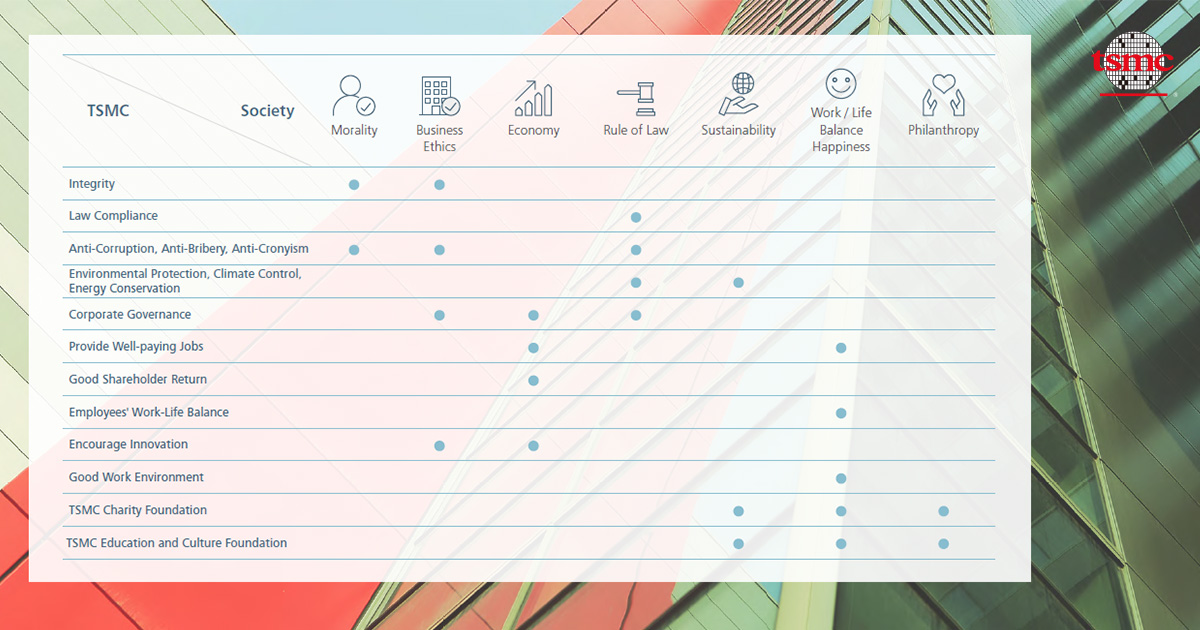Click the Charity Foundation dot under Philanthropy
The height and width of the screenshot is (630, 1200).
point(943,511)
